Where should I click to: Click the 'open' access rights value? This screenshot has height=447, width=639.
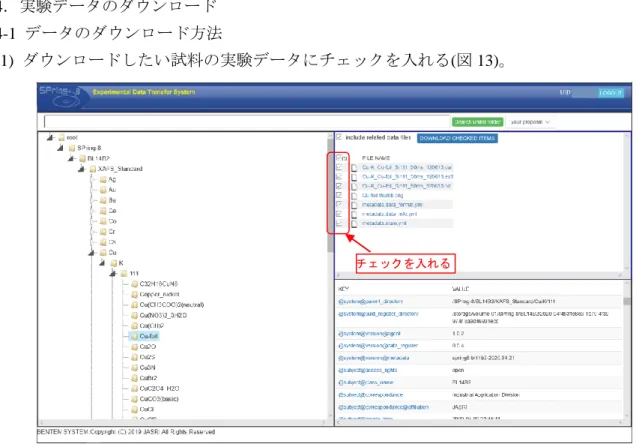[458, 370]
